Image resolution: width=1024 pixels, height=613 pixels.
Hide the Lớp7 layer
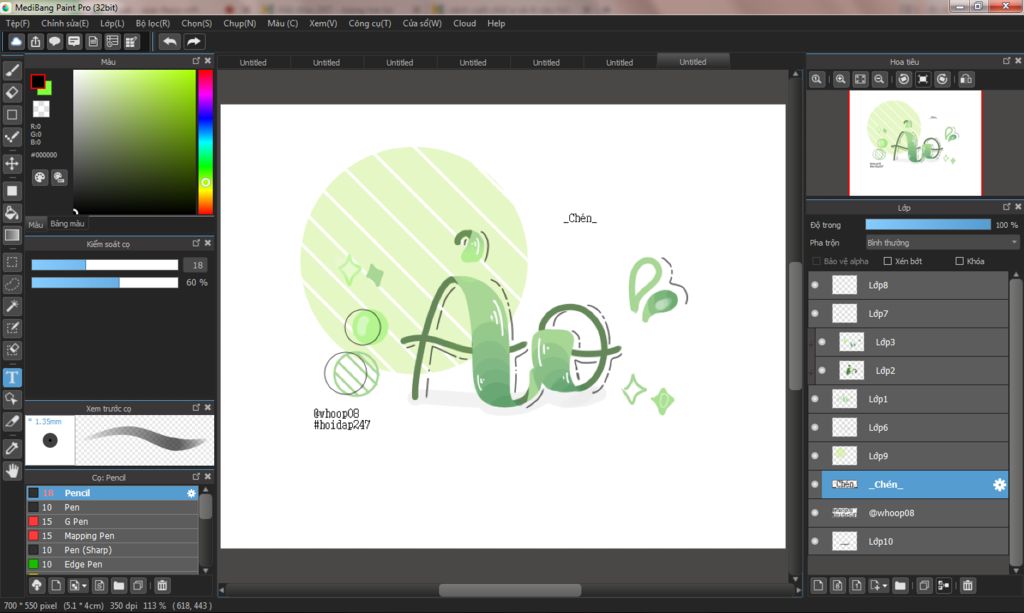(815, 314)
